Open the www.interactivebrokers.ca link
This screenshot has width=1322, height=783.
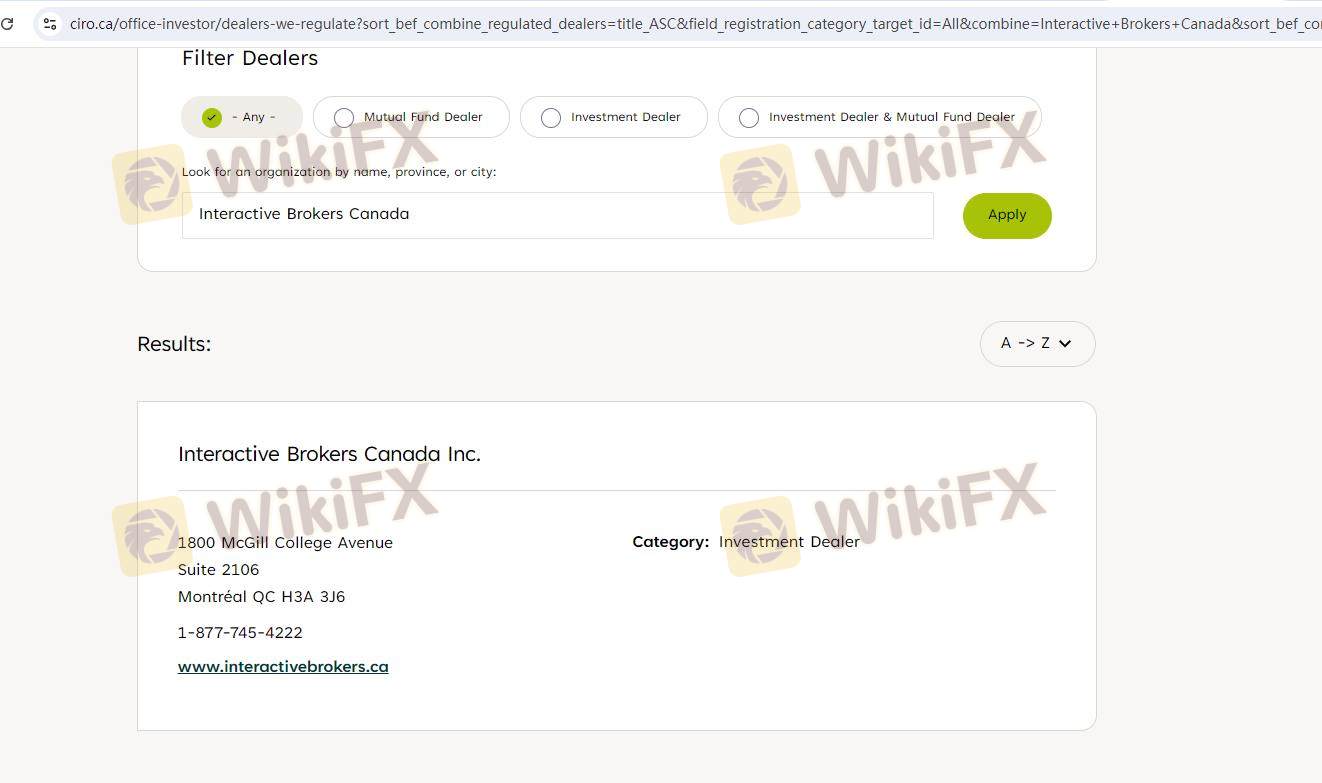tap(283, 667)
